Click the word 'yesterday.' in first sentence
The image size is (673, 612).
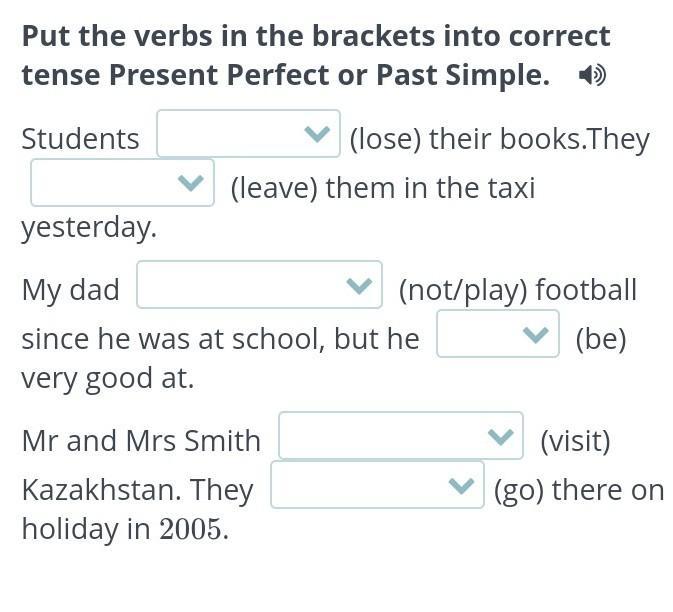click(89, 228)
